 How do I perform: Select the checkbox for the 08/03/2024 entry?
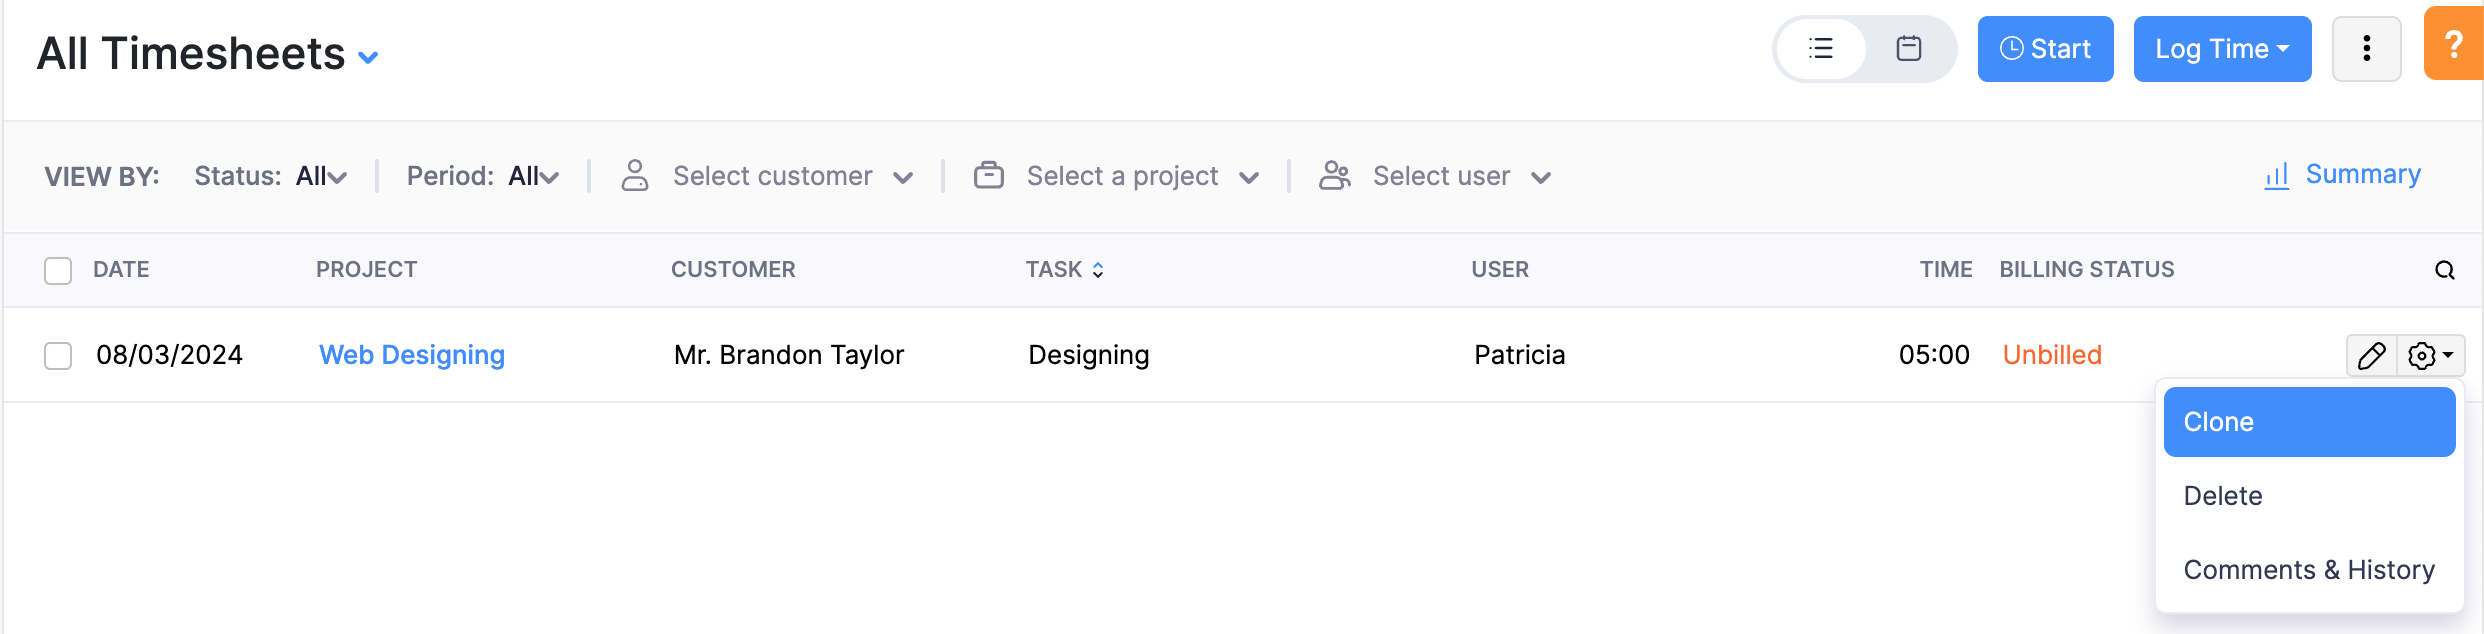click(57, 355)
